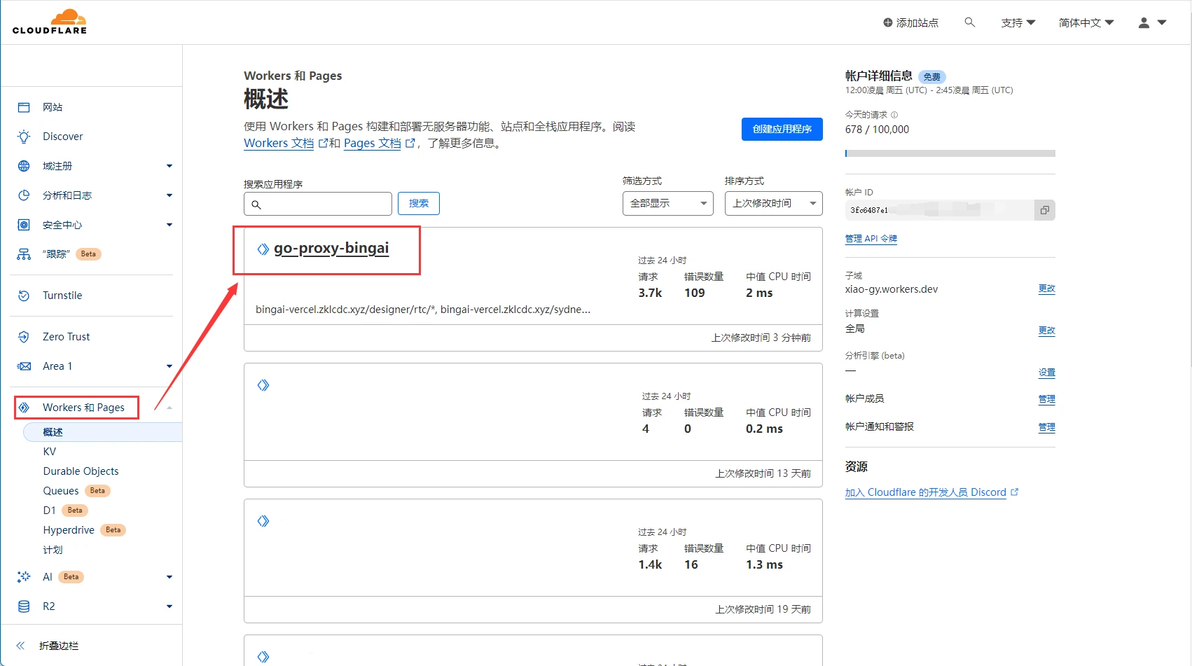This screenshot has height=666, width=1192.
Task: Click the Manage API tokens link
Action: tap(871, 239)
